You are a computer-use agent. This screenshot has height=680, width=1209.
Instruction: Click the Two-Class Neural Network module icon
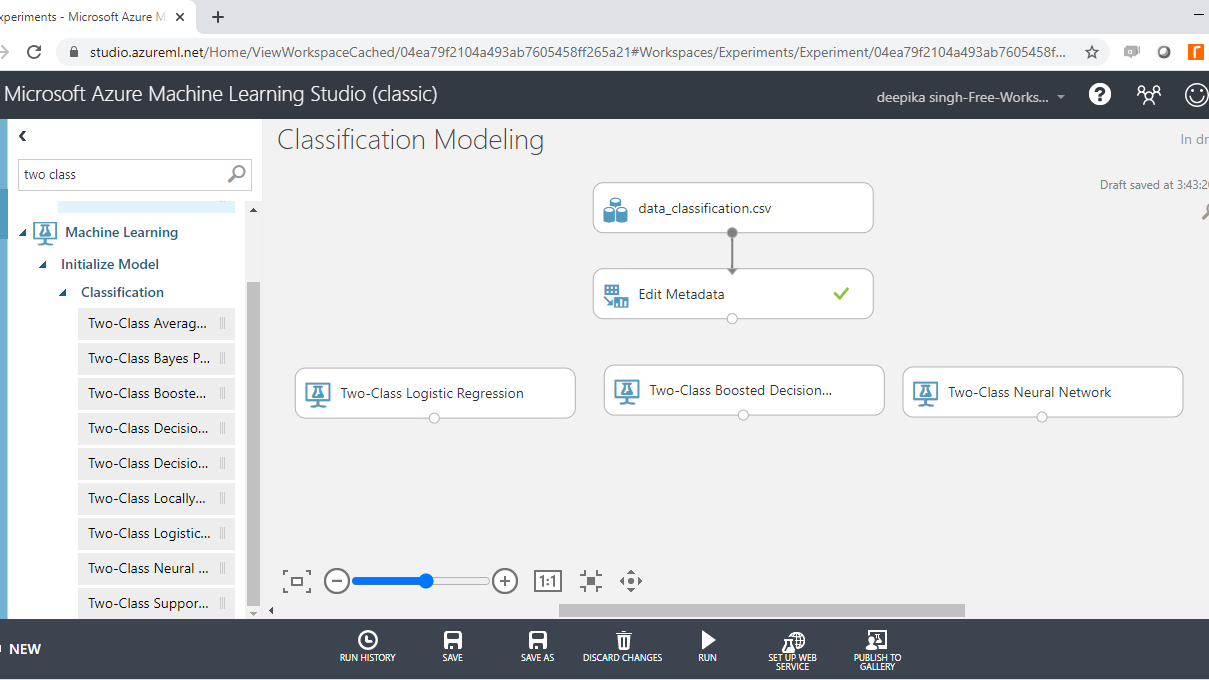coord(926,393)
